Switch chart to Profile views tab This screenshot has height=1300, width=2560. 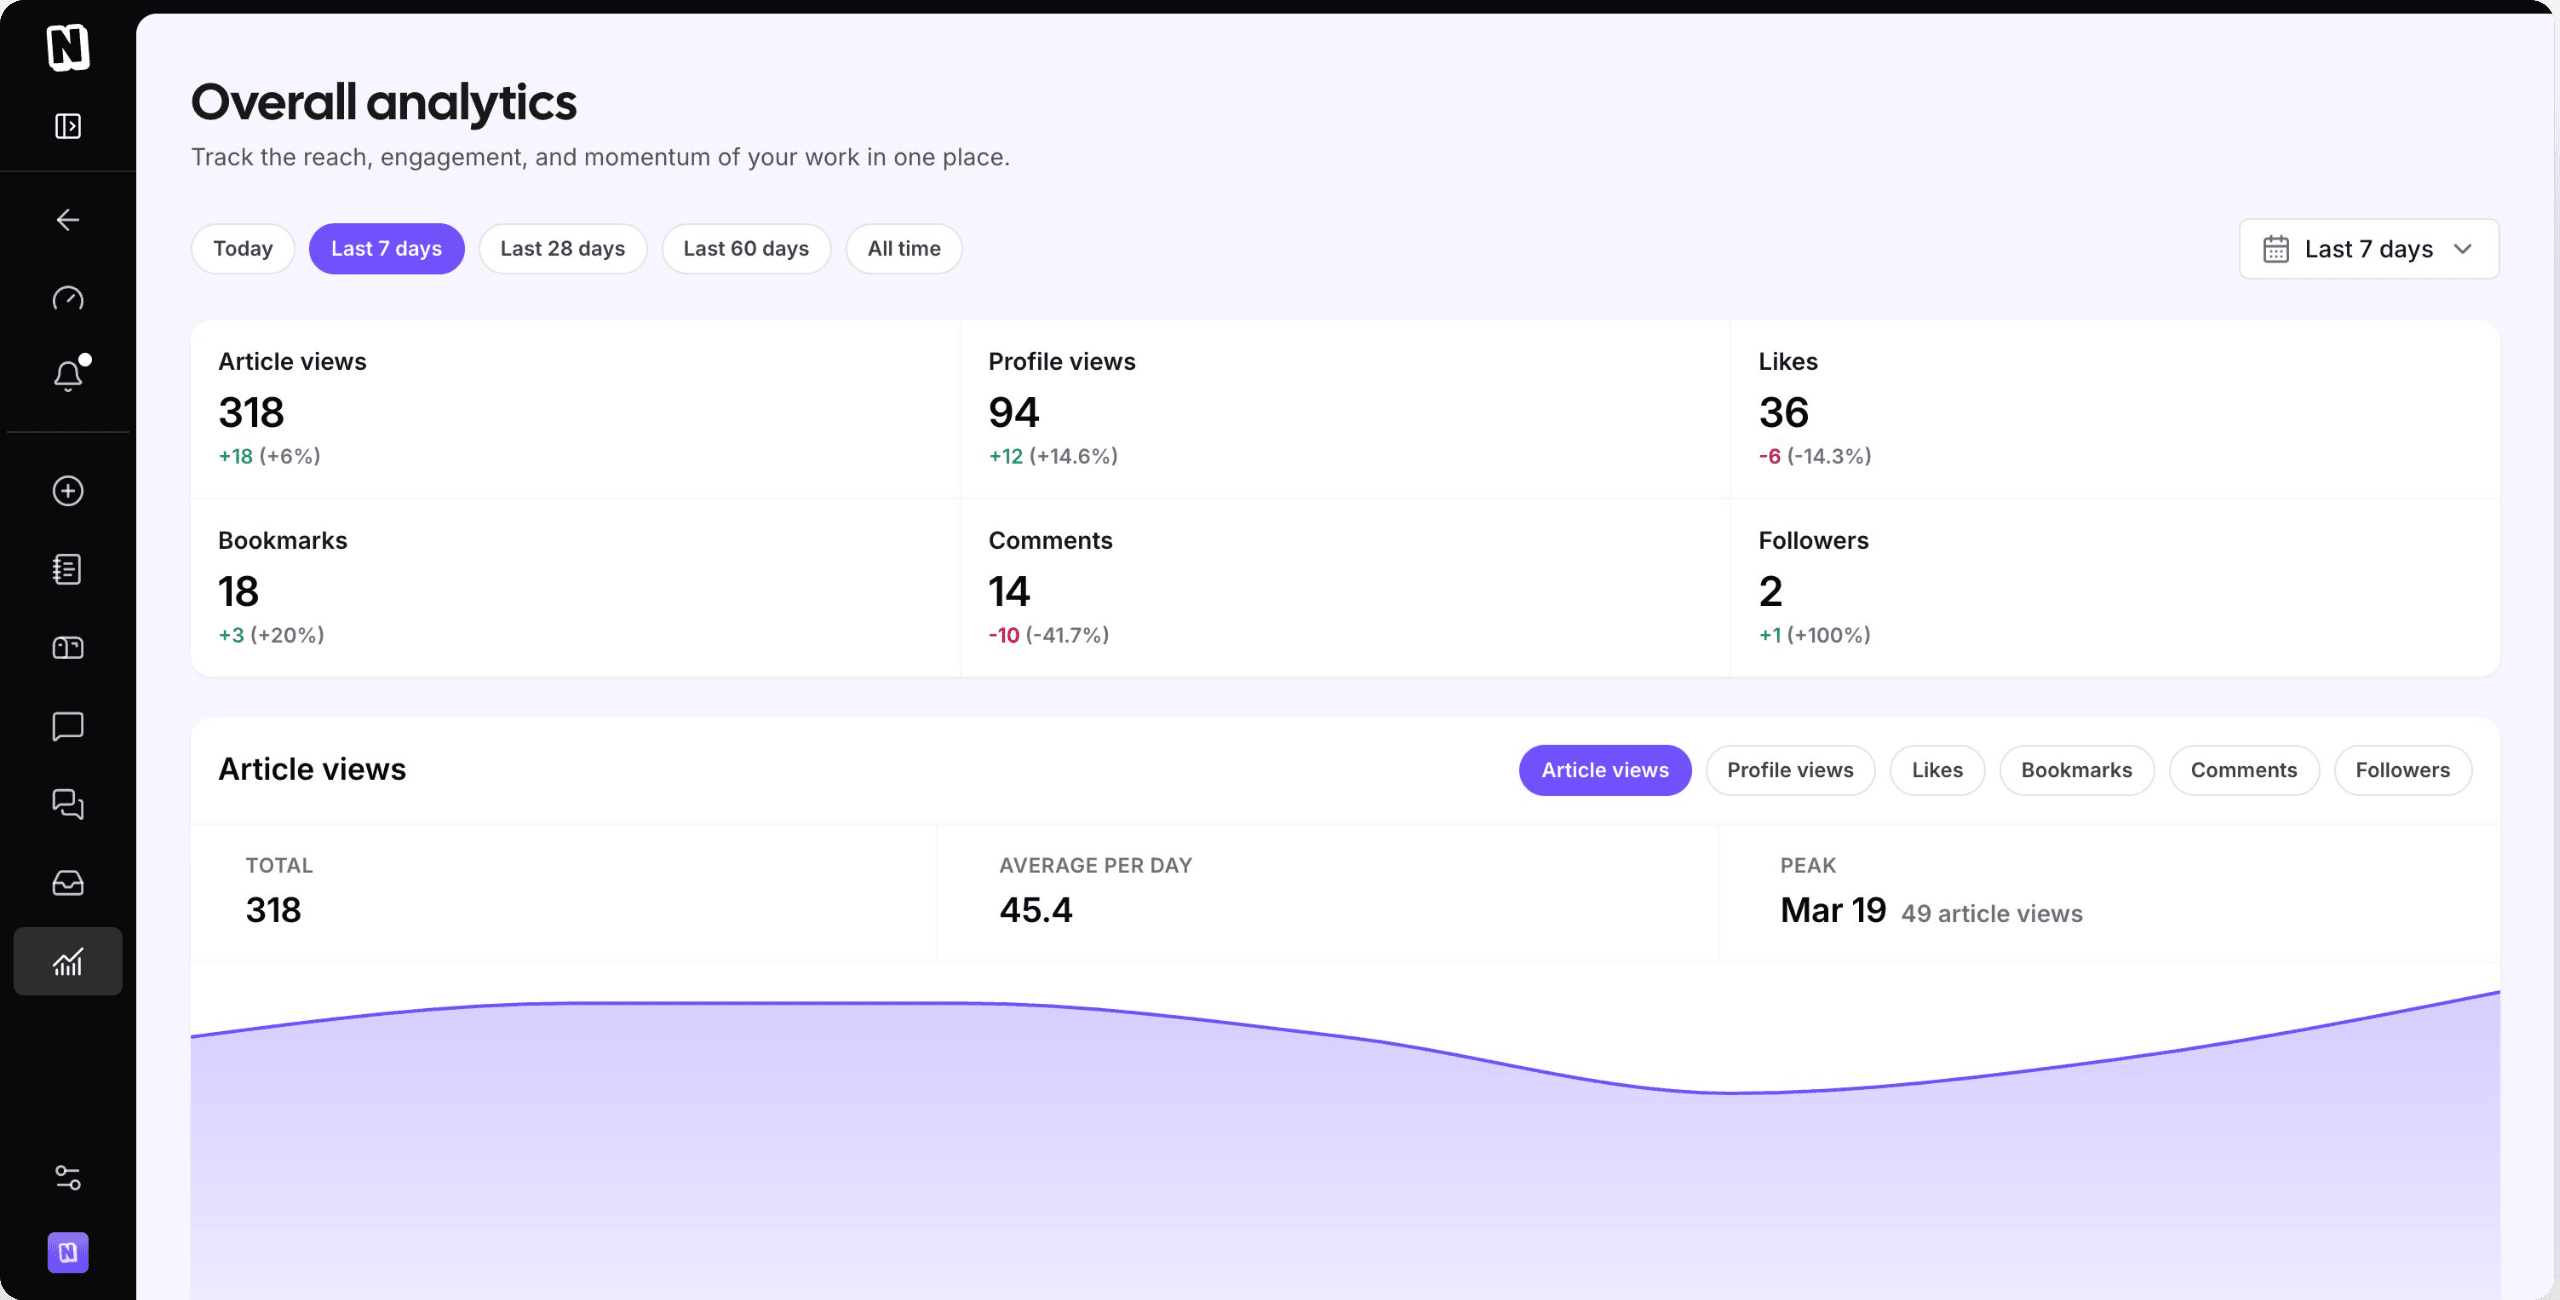tap(1790, 770)
